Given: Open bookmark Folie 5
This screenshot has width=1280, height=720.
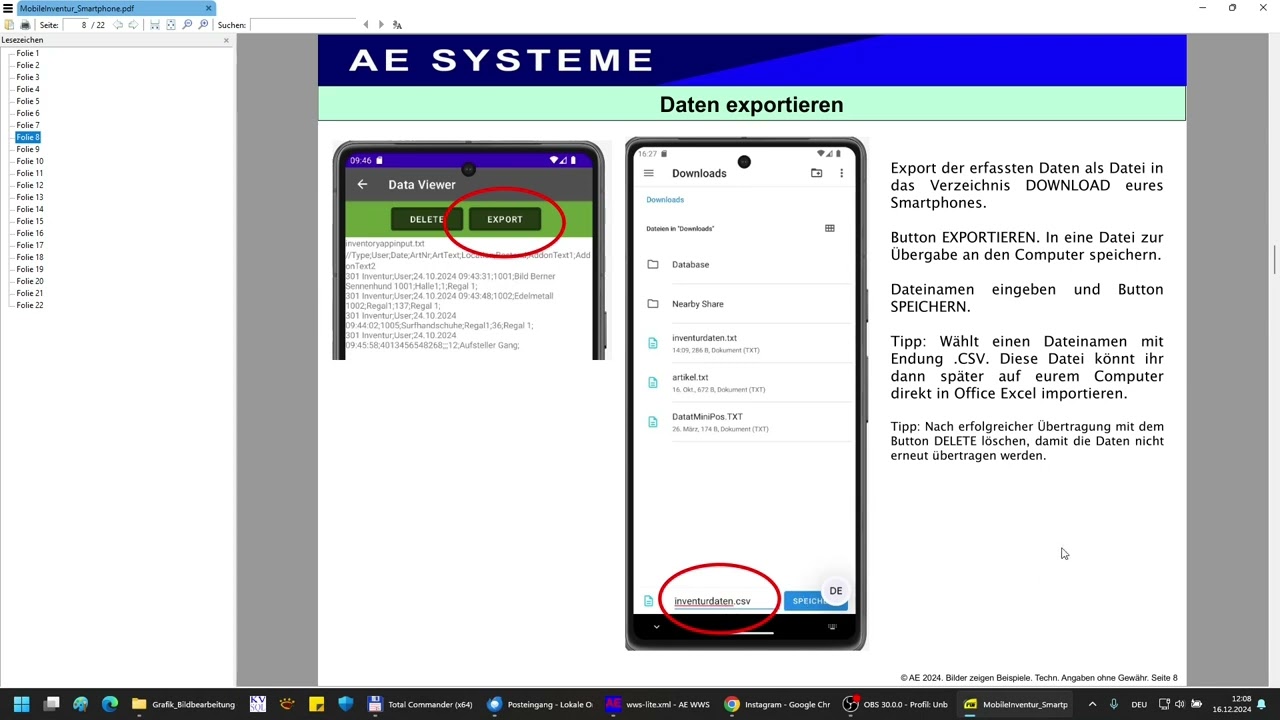Looking at the screenshot, I should click(x=28, y=101).
